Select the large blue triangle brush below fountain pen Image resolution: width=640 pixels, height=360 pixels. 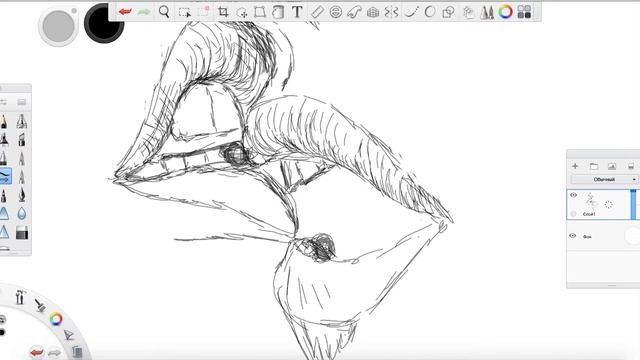[x=4, y=213]
